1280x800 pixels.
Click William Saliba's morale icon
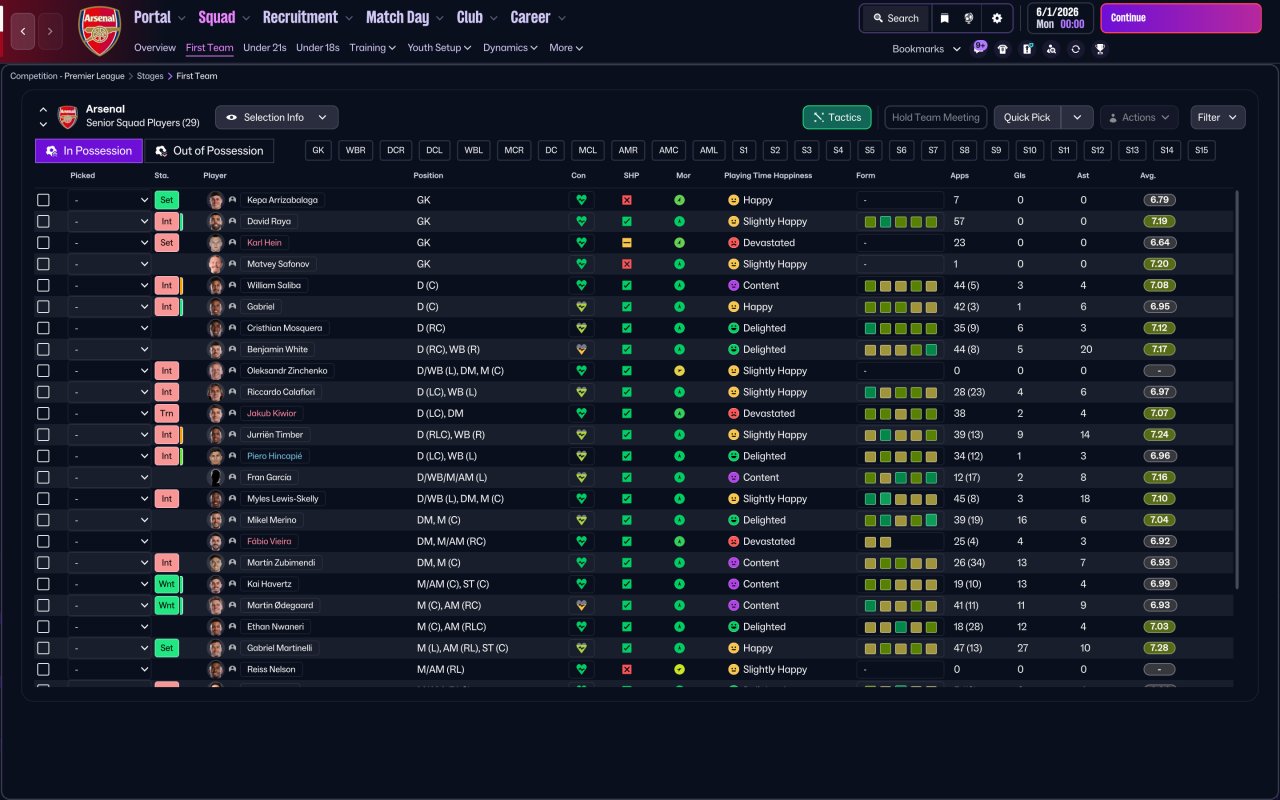(680, 285)
